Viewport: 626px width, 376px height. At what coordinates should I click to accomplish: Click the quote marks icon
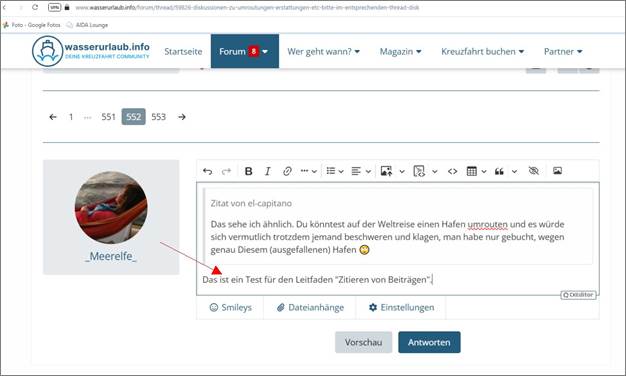coord(499,171)
